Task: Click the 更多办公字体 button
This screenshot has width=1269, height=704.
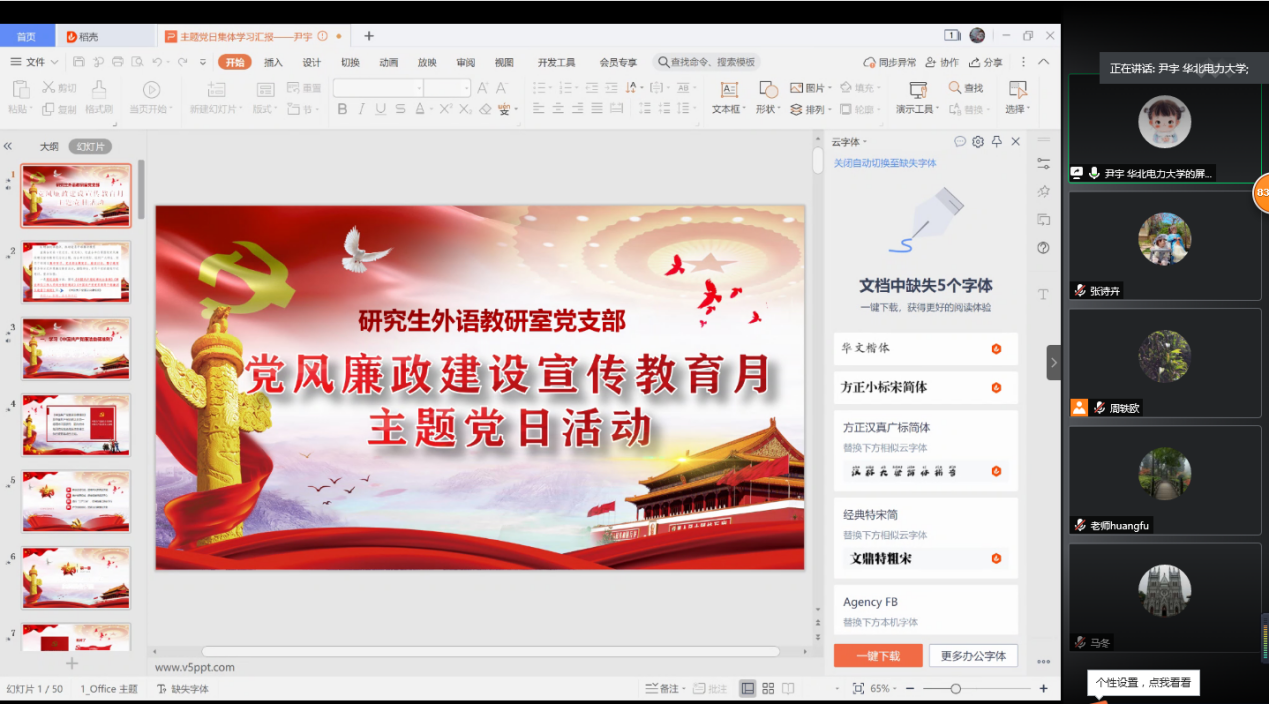Action: coord(973,656)
